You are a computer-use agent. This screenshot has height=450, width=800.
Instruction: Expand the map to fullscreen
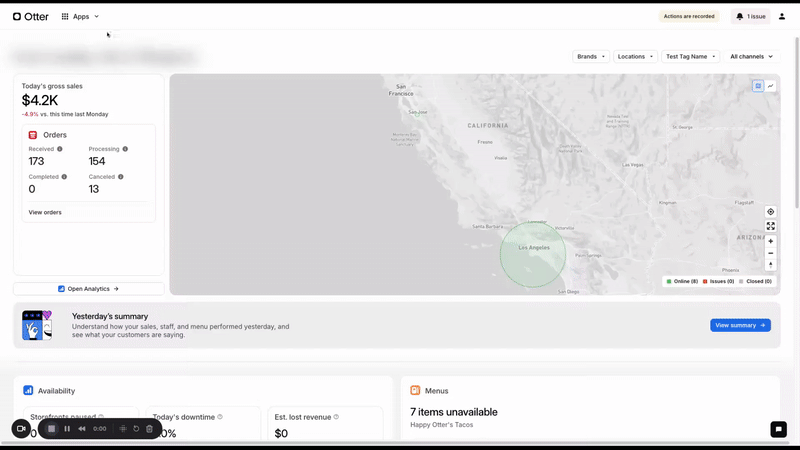point(770,226)
